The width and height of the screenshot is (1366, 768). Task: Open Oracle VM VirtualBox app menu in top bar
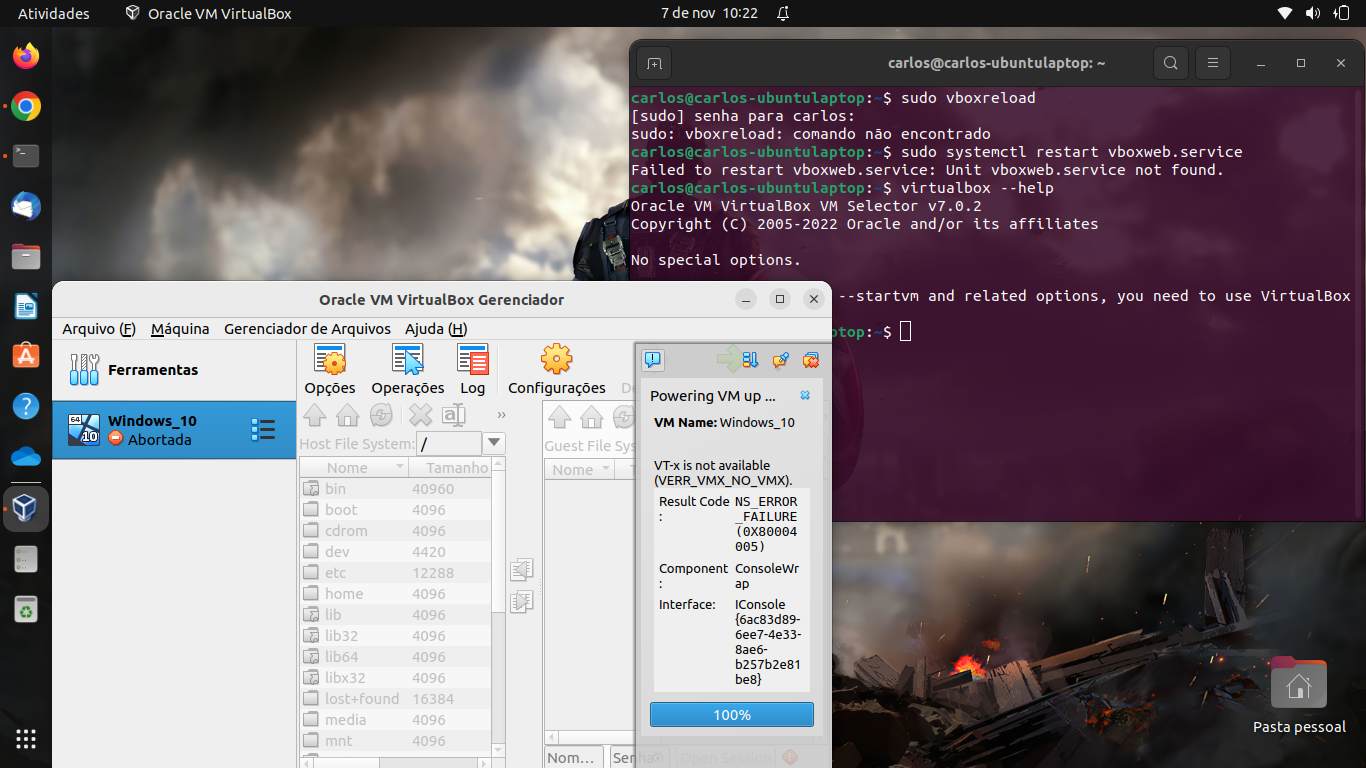(209, 13)
